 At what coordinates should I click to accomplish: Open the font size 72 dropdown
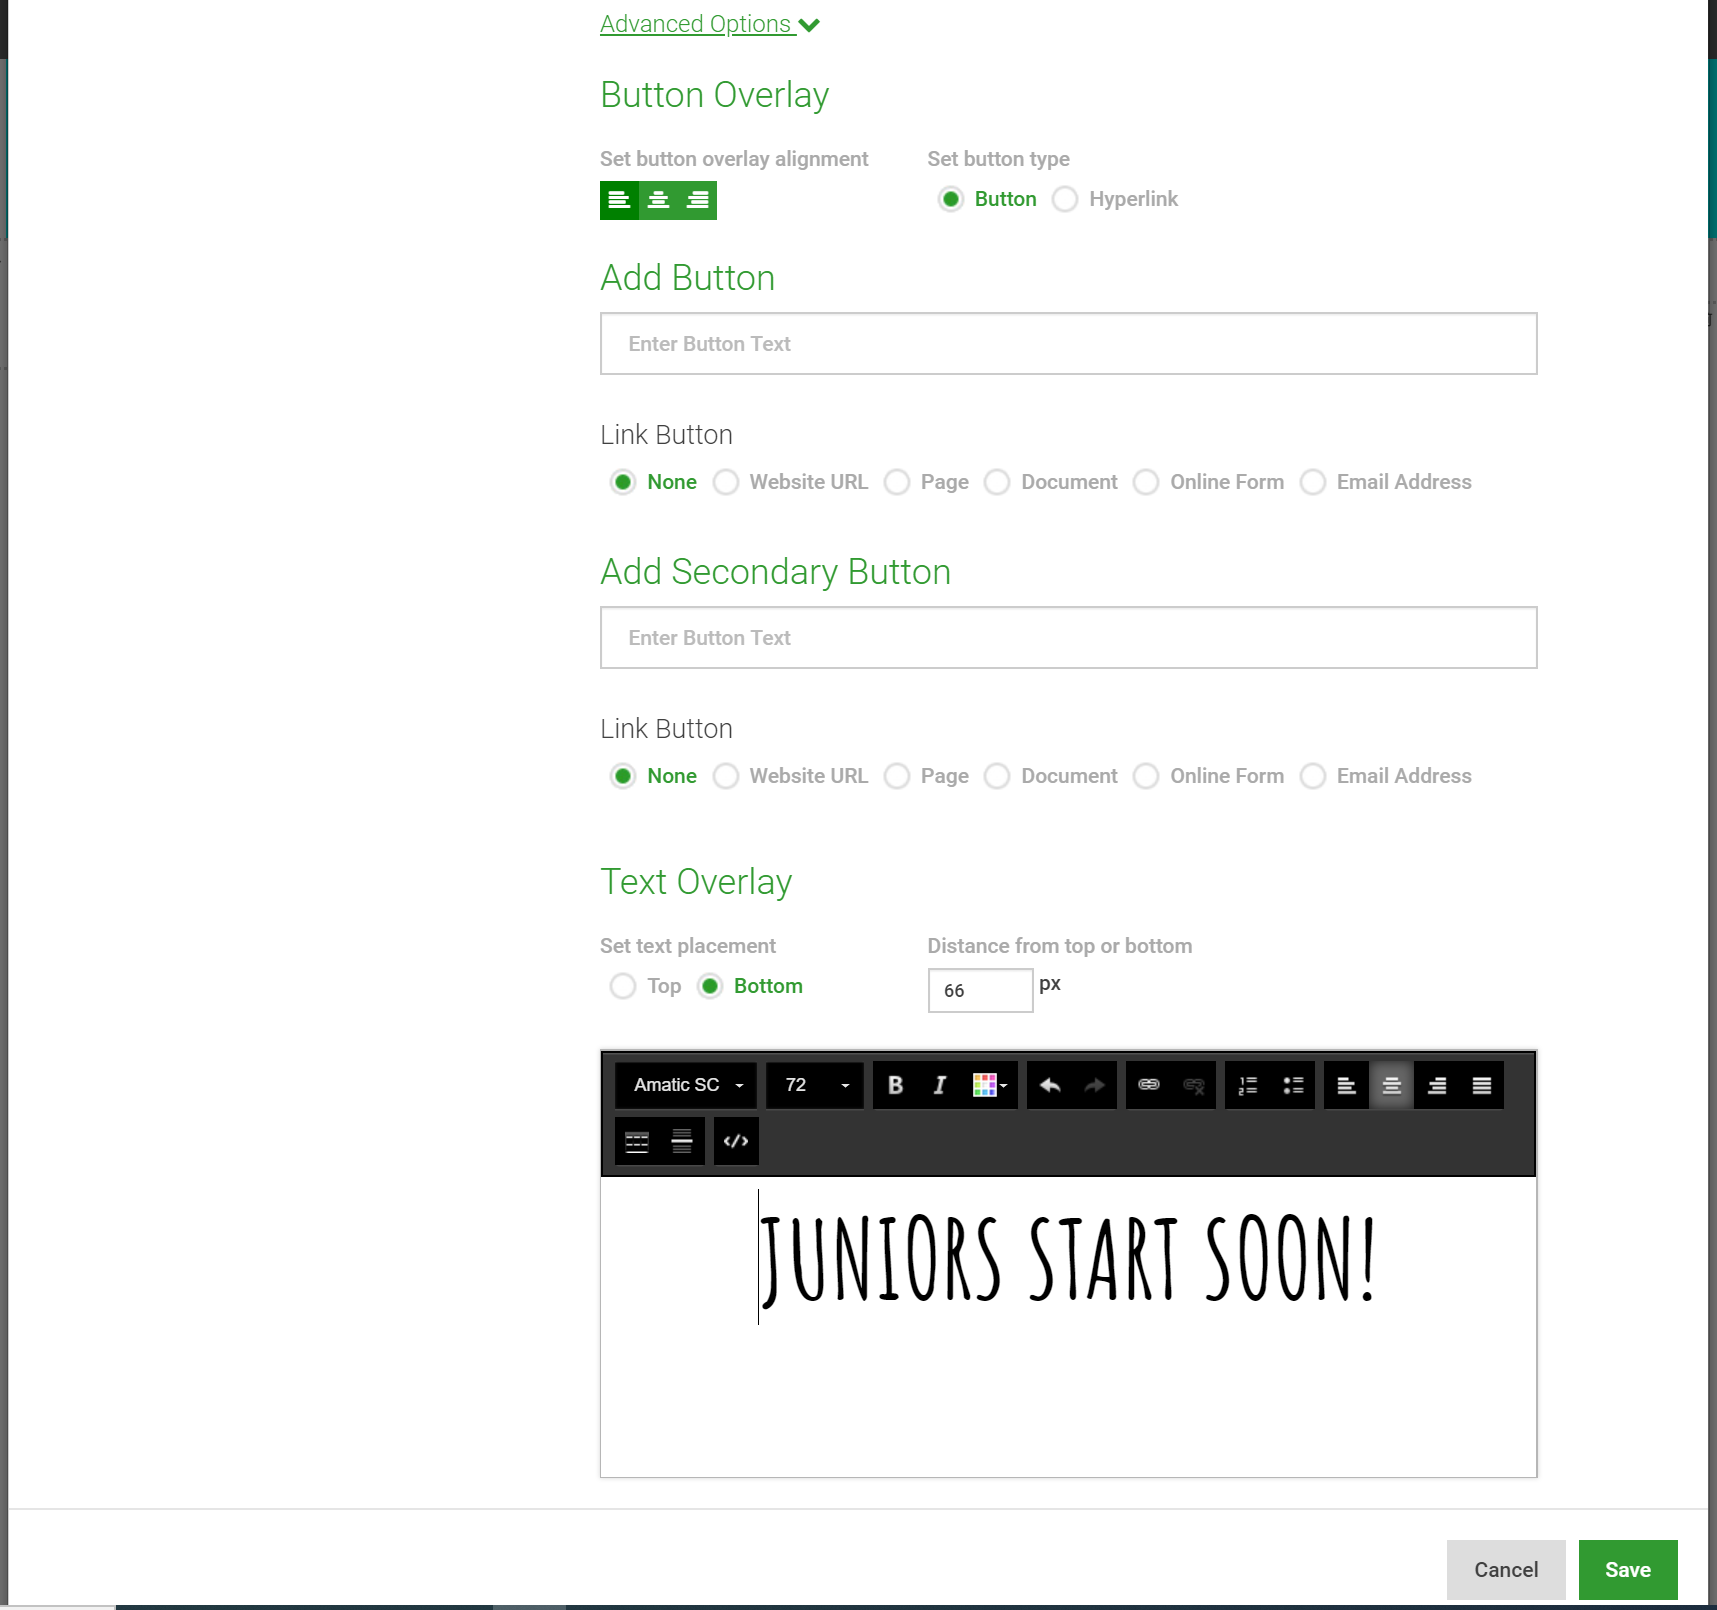pos(815,1085)
